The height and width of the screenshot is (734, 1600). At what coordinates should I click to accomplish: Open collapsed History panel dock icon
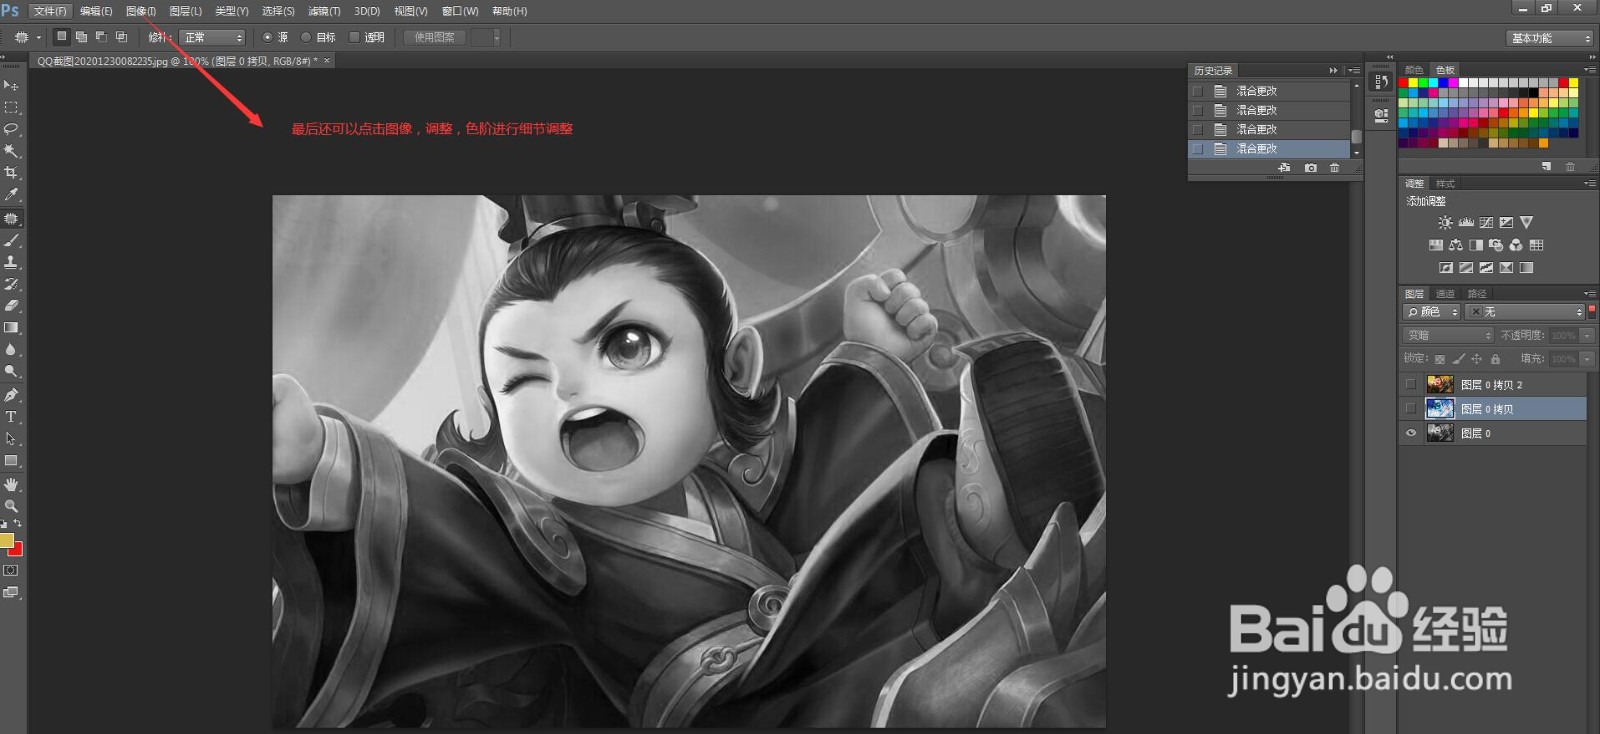click(x=1381, y=82)
